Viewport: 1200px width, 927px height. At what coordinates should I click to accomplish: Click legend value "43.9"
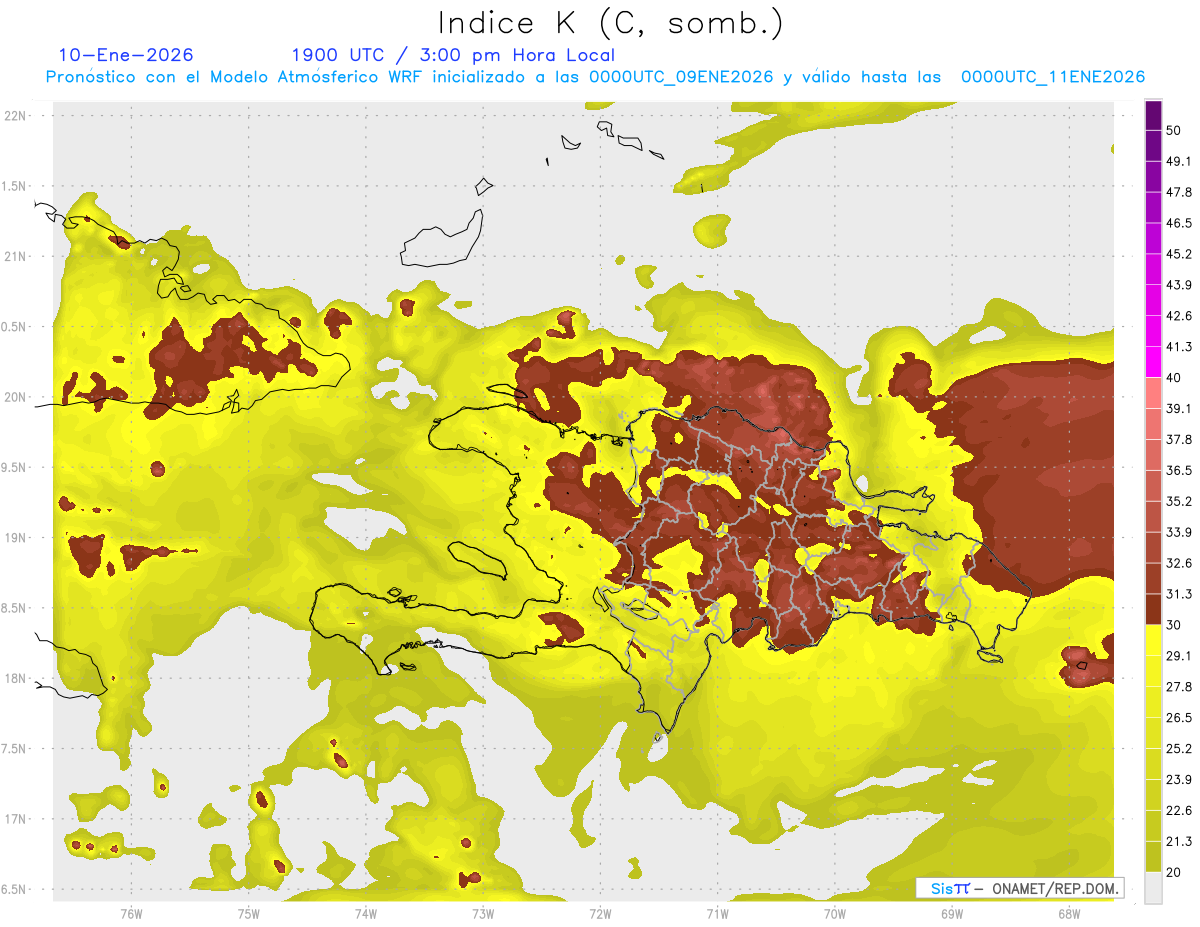coord(1179,285)
